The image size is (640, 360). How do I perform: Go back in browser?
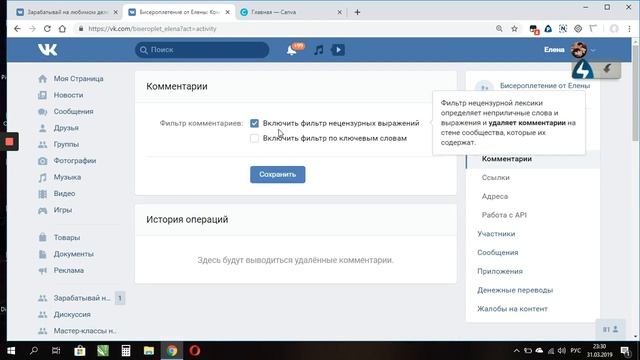(17, 29)
